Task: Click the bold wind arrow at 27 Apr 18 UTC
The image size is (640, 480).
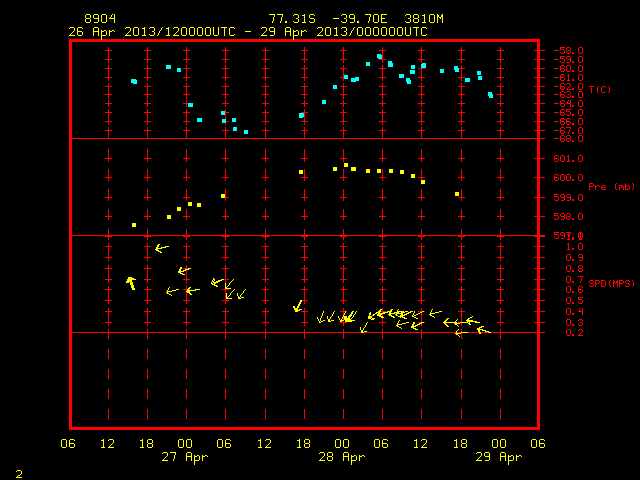Action: [299, 306]
